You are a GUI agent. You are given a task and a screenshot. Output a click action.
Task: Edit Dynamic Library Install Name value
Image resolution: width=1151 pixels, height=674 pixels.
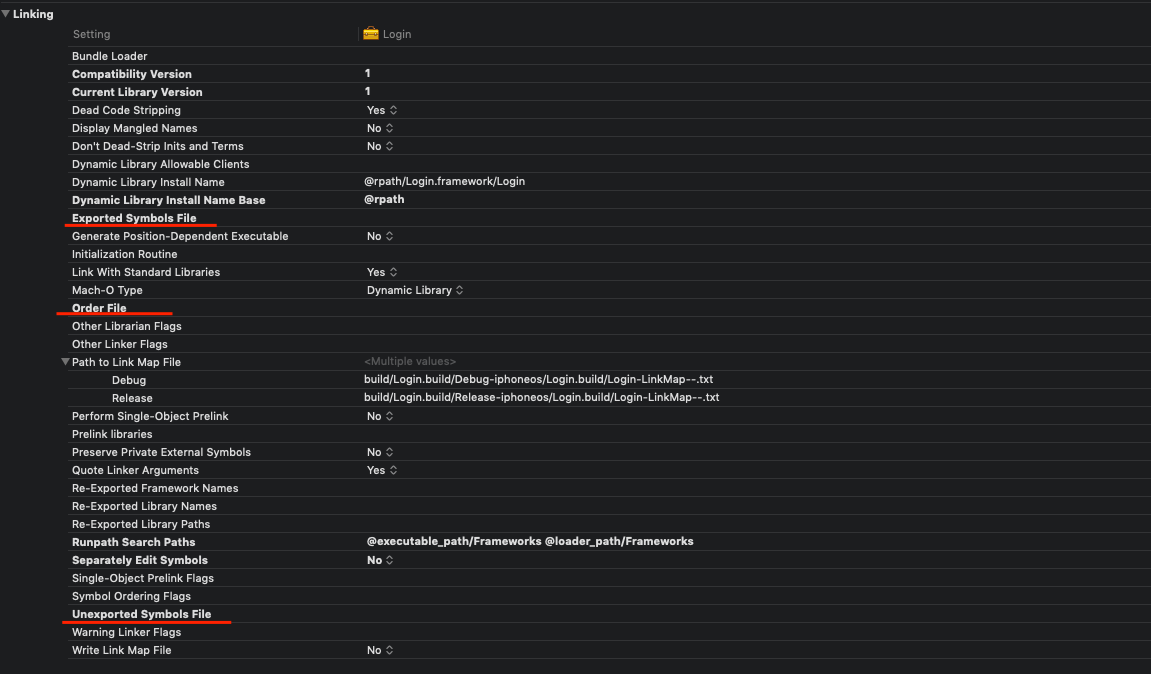pos(445,182)
